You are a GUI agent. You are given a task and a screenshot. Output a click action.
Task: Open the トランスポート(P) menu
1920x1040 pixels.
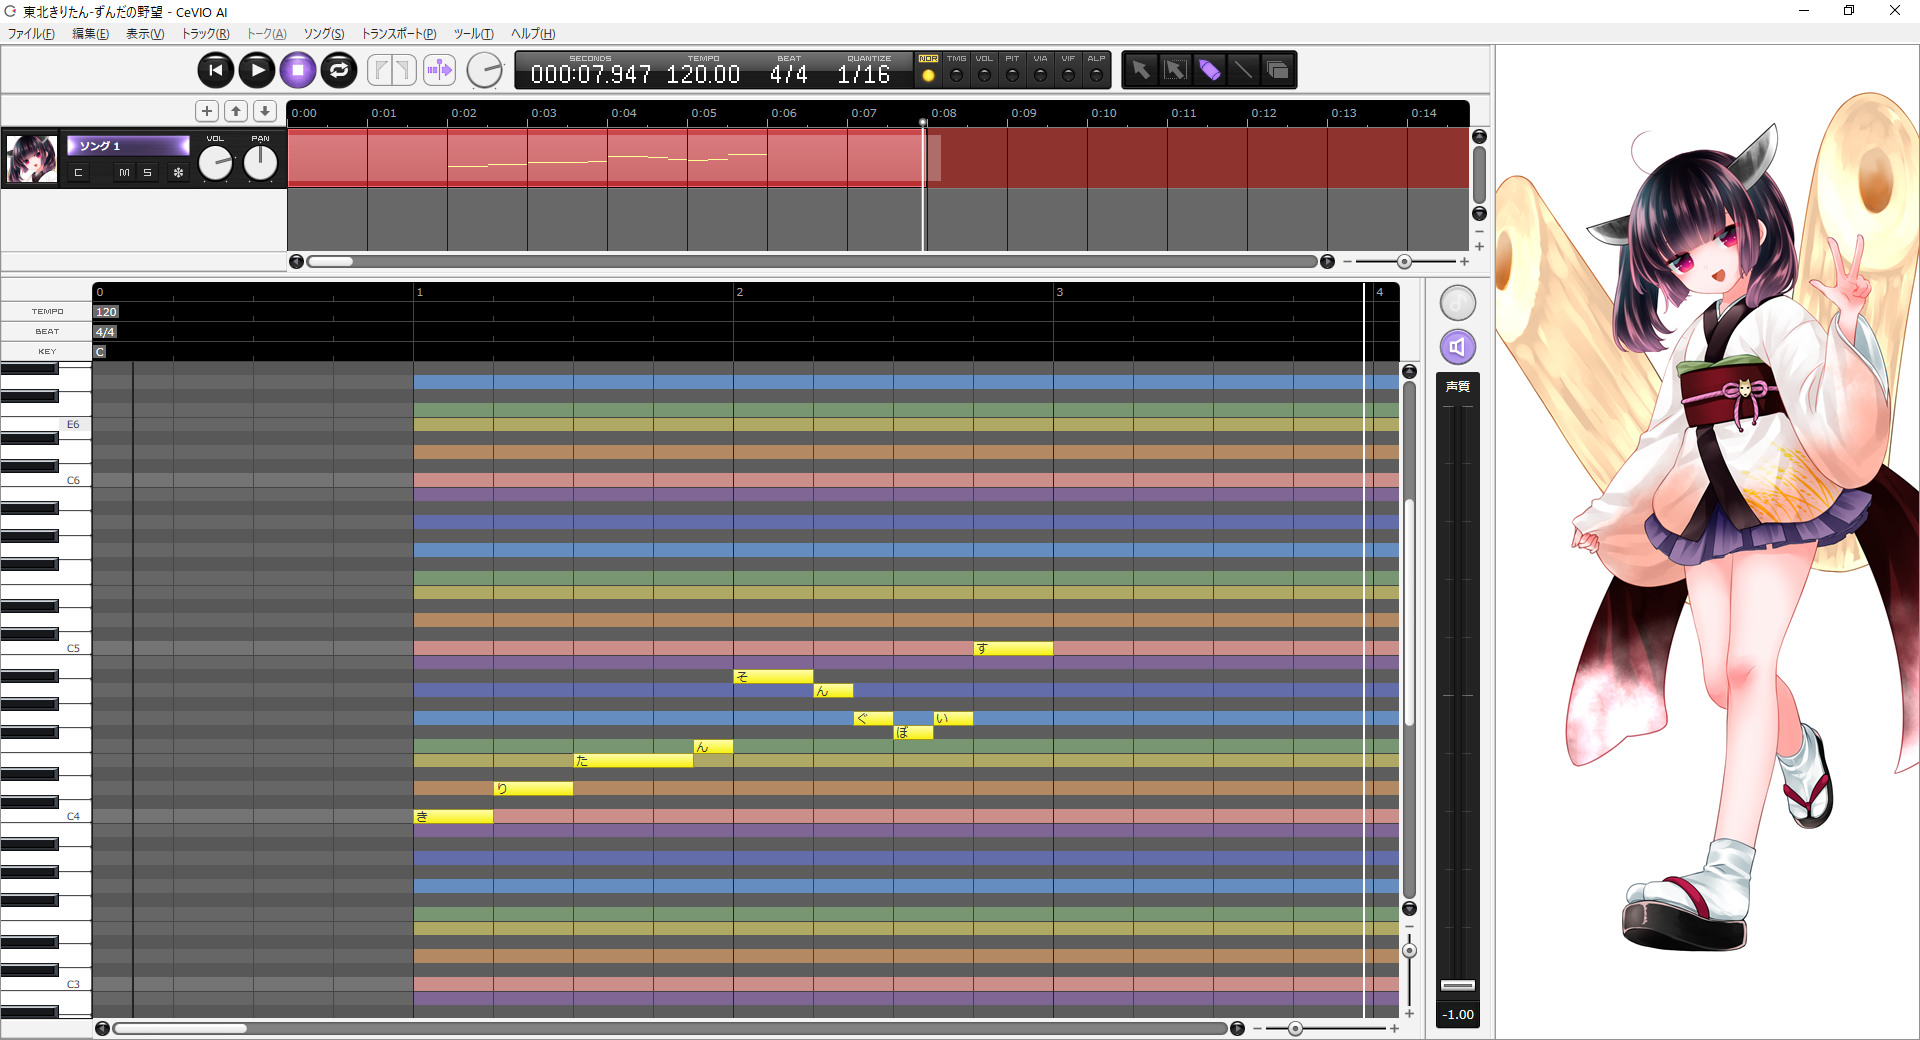(x=399, y=34)
